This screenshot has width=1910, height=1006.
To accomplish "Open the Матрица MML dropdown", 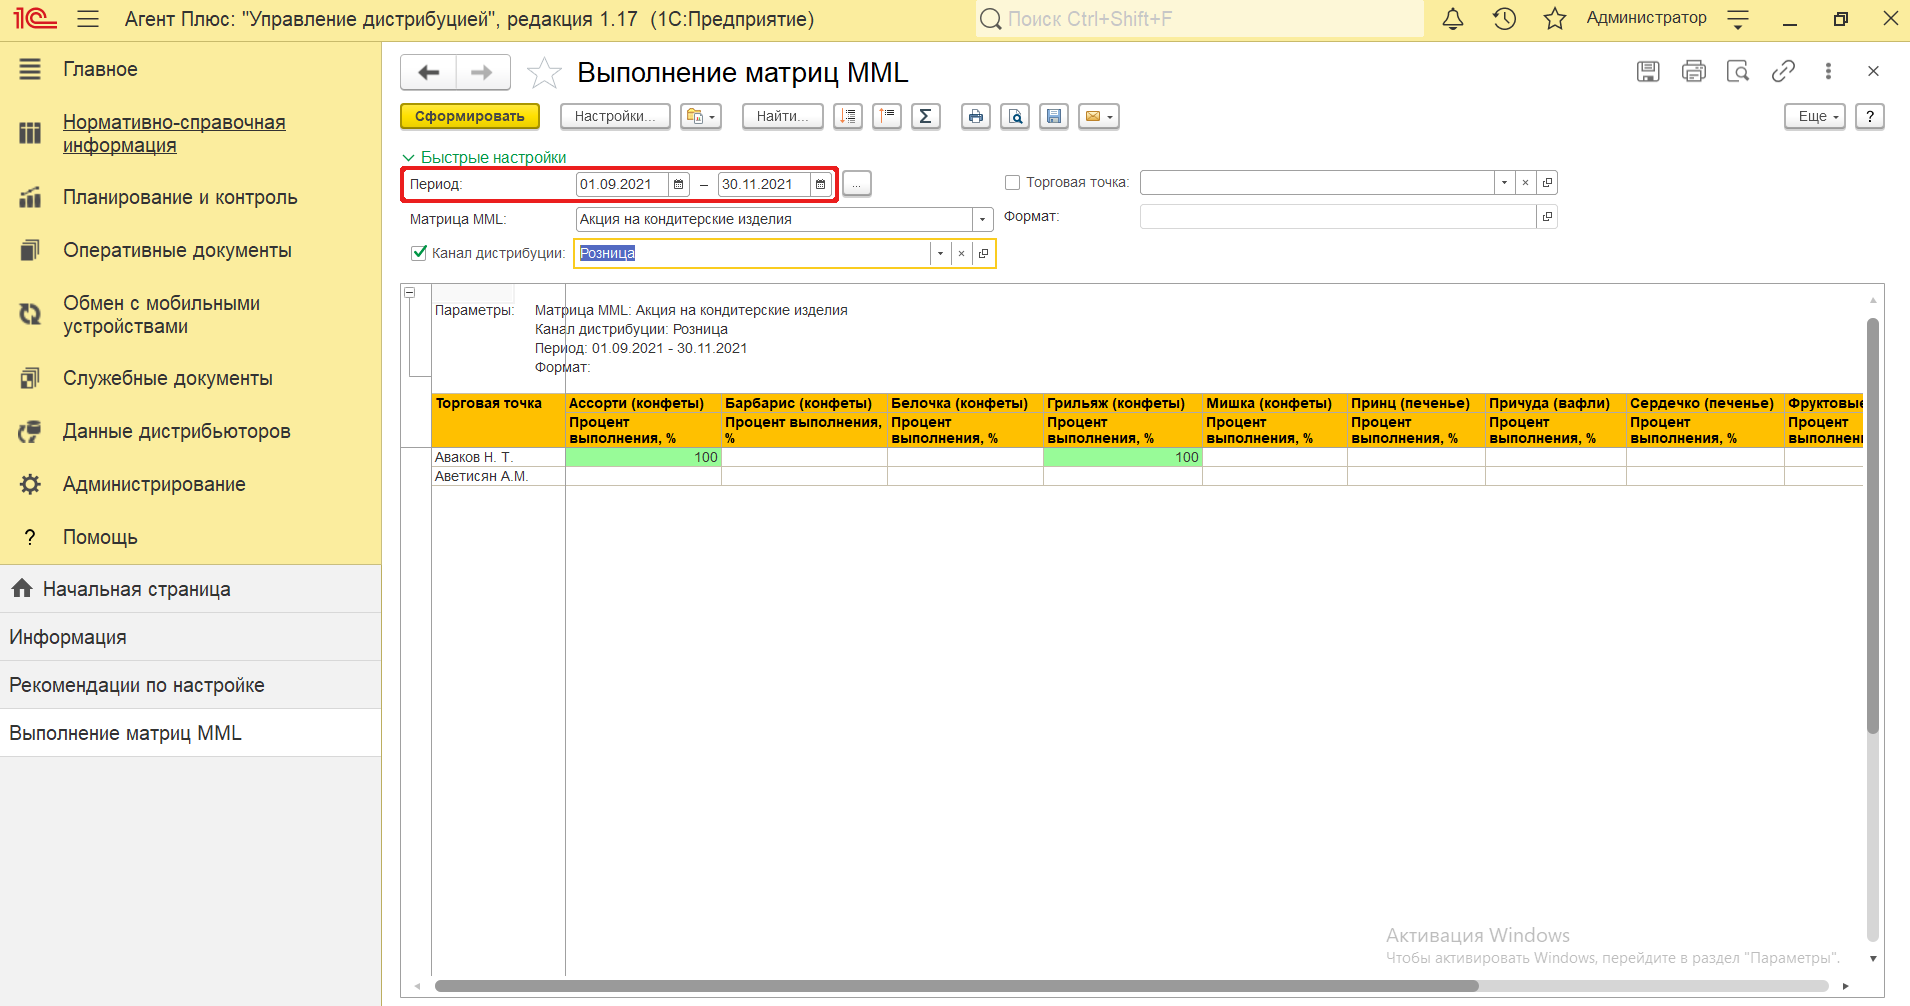I will [x=983, y=219].
